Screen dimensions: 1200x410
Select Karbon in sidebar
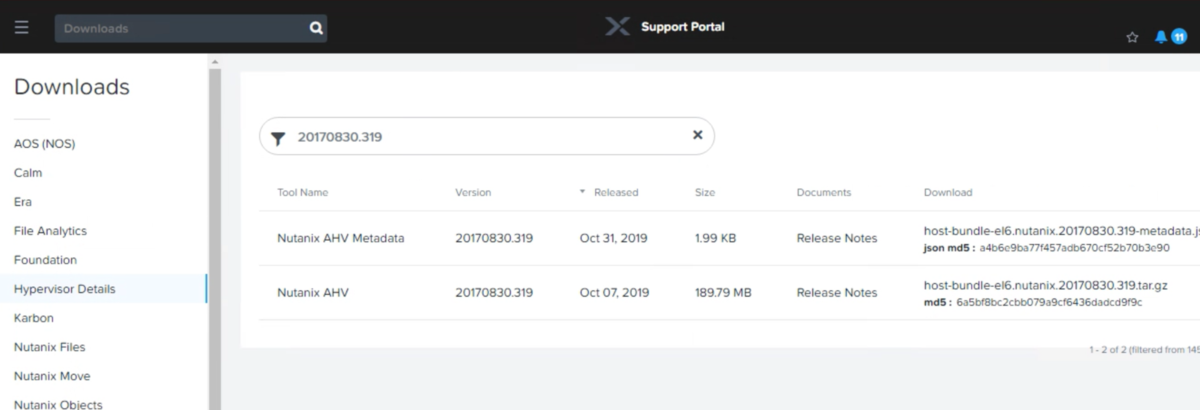pos(34,318)
